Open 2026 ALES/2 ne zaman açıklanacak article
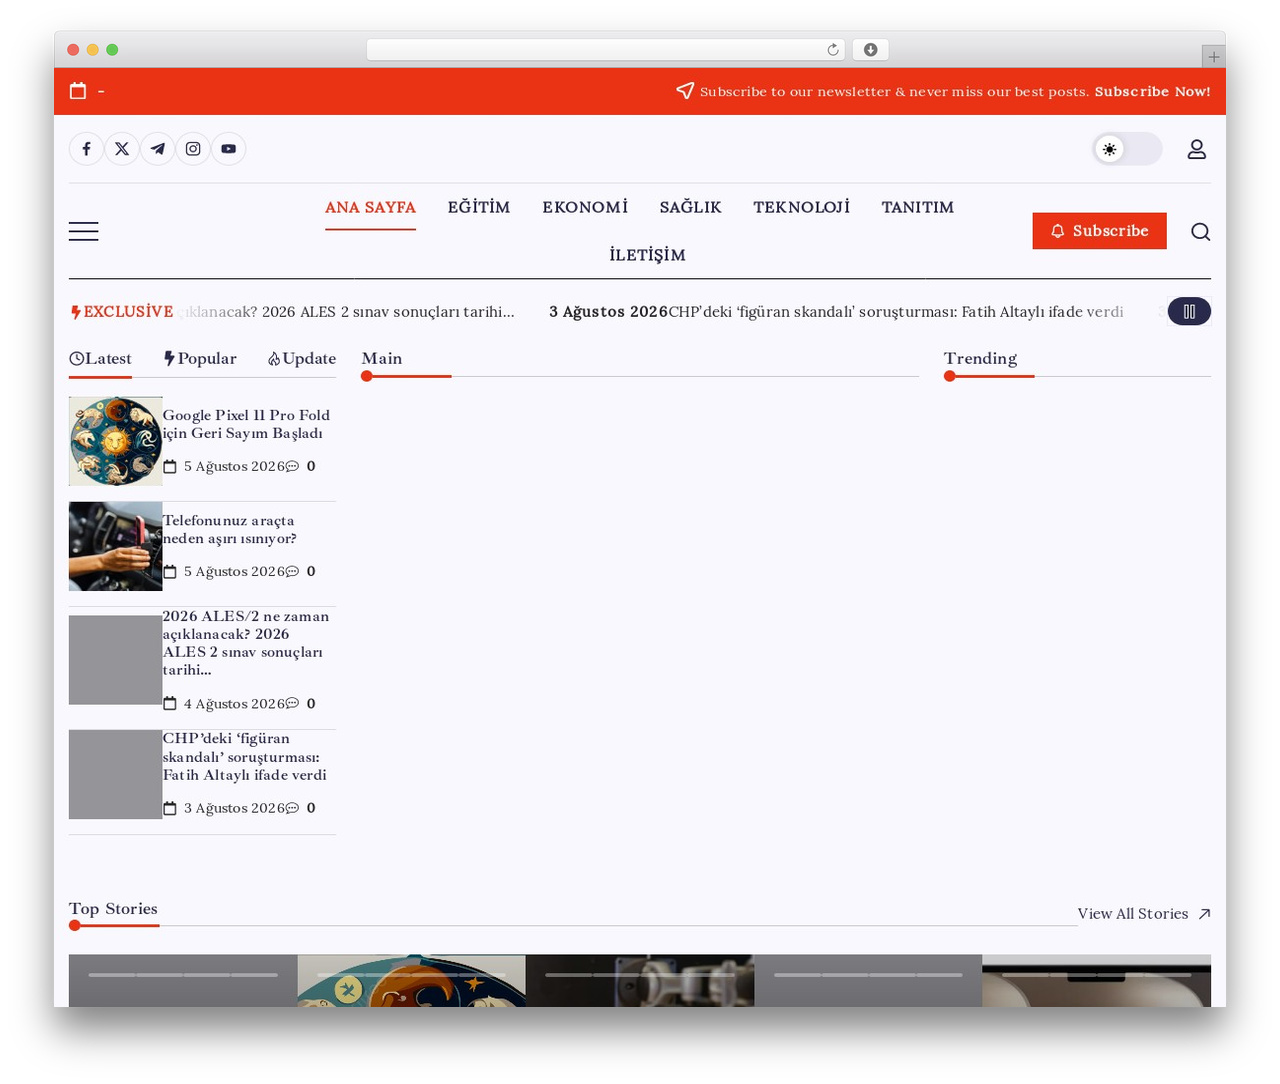 (x=246, y=643)
